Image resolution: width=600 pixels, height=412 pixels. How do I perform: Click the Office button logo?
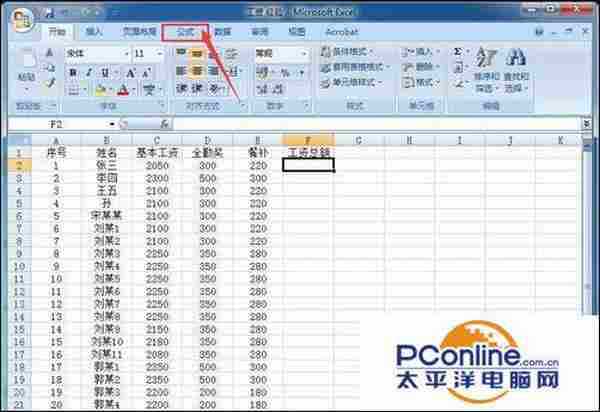click(22, 19)
